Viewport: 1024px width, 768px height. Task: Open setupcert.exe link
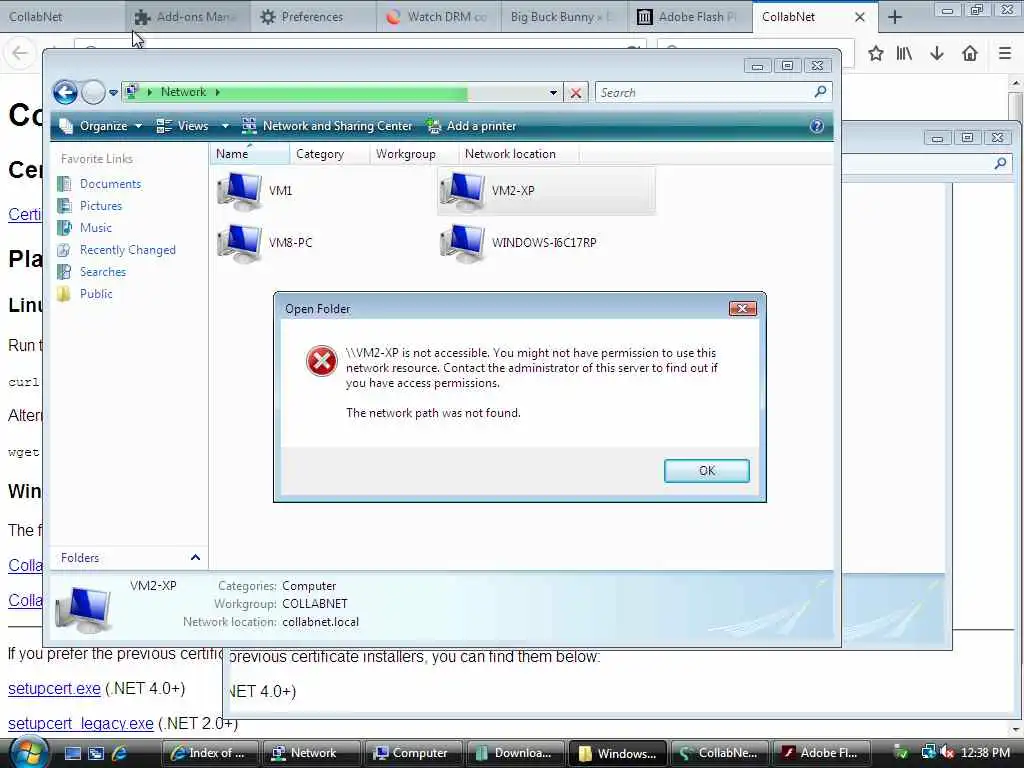pyautogui.click(x=54, y=688)
